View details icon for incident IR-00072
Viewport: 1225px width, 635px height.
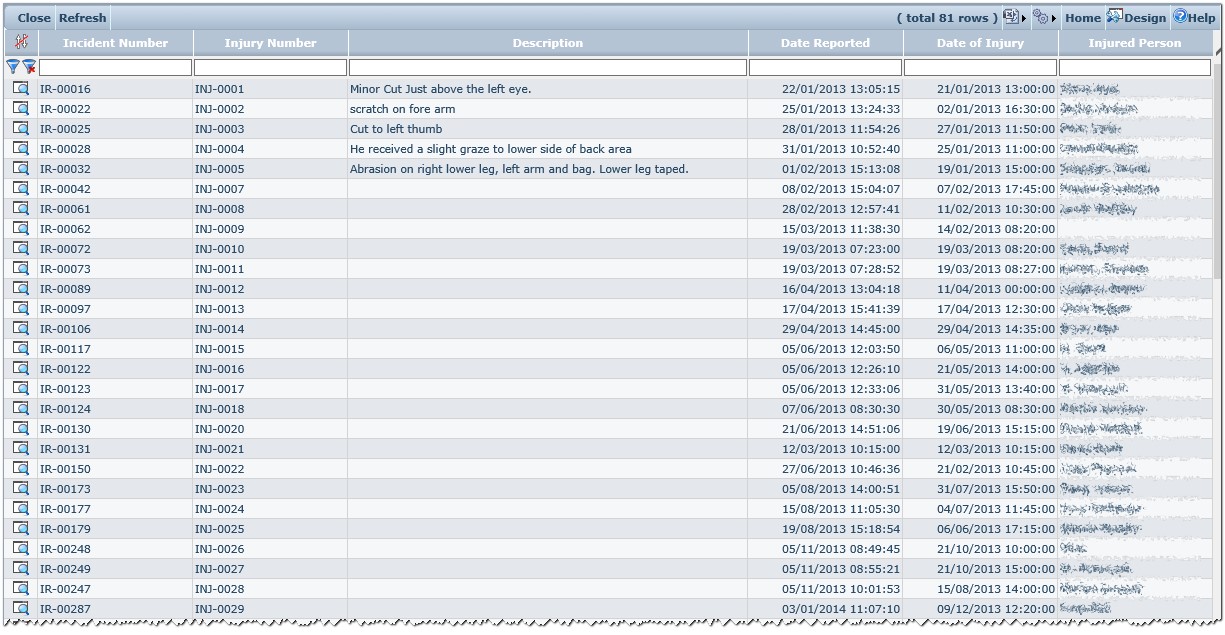(21, 249)
